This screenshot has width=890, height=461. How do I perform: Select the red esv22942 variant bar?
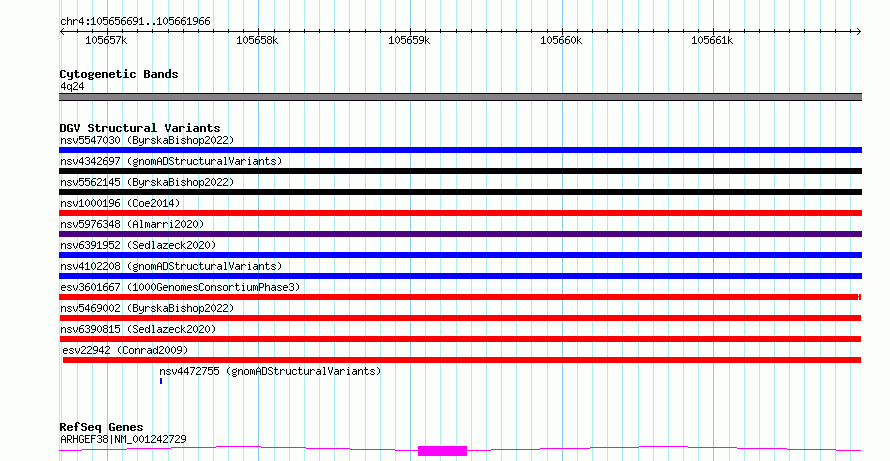click(x=461, y=360)
